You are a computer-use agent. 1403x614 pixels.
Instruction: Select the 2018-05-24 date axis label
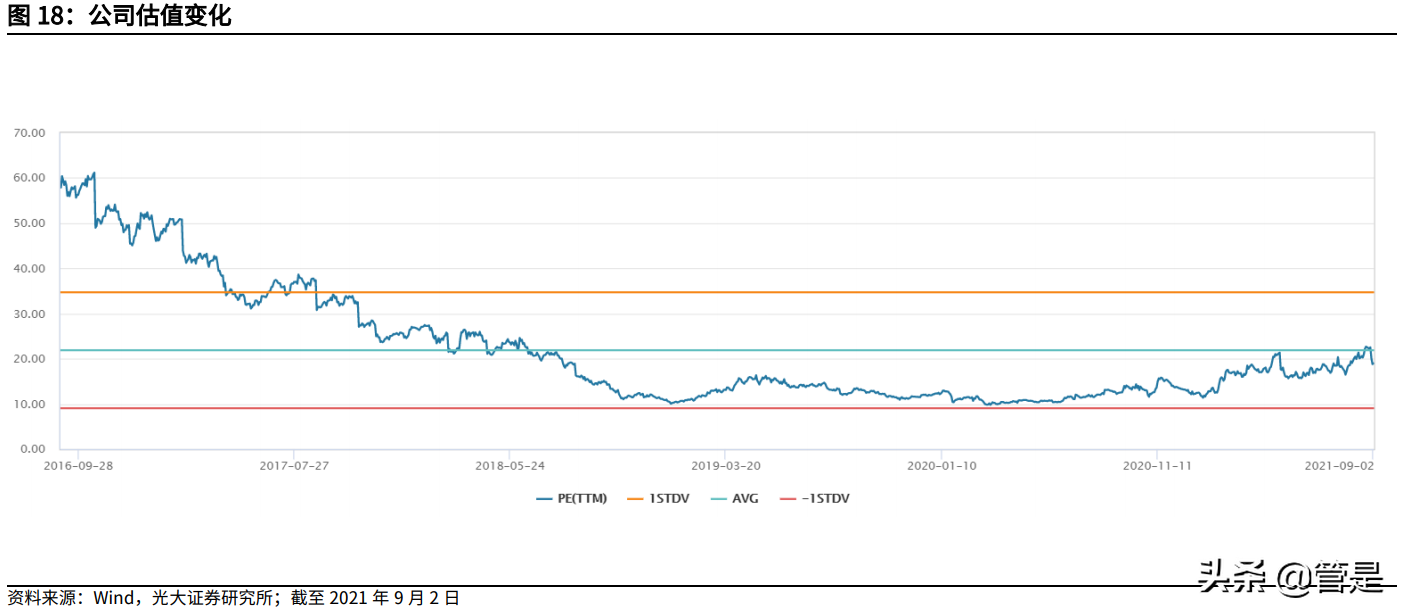(509, 465)
